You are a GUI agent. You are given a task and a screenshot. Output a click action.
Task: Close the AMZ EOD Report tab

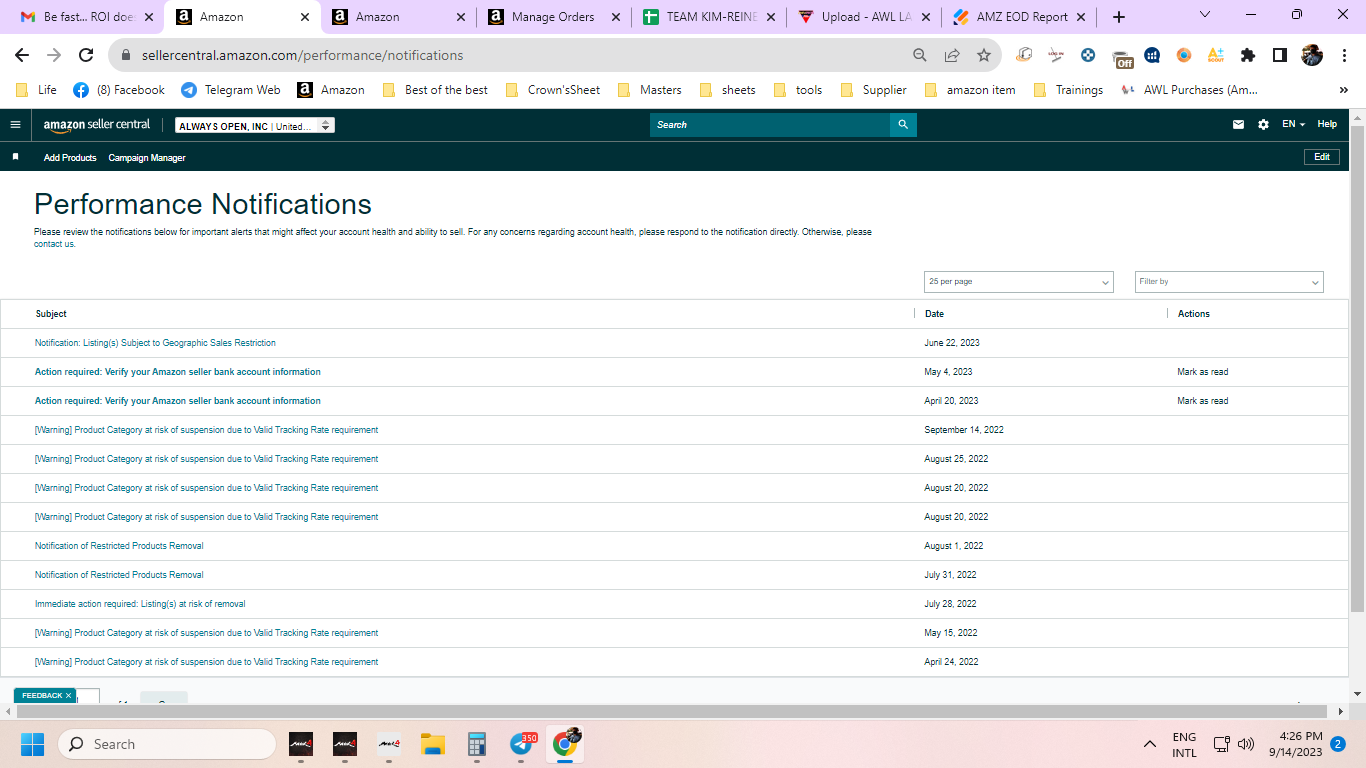click(1081, 17)
